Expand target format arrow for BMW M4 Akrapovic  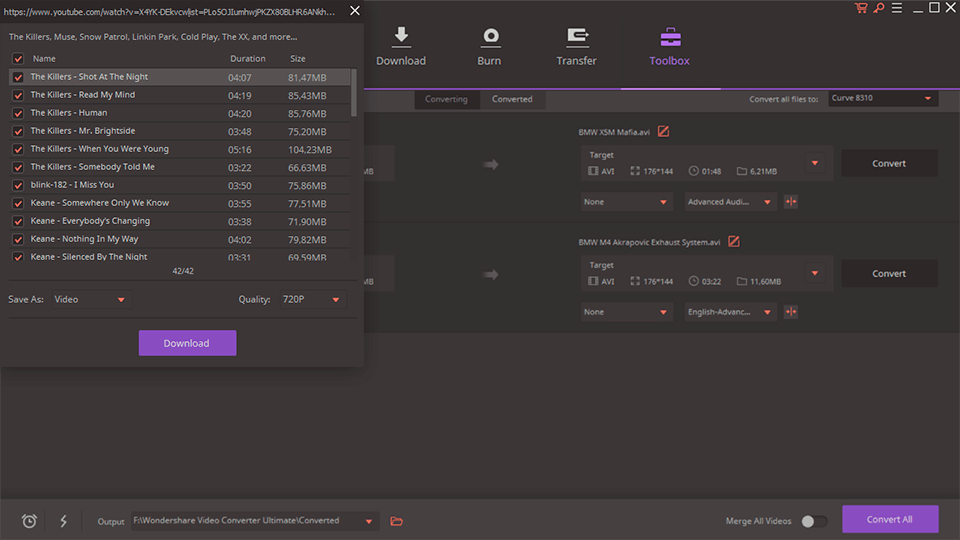click(x=814, y=273)
